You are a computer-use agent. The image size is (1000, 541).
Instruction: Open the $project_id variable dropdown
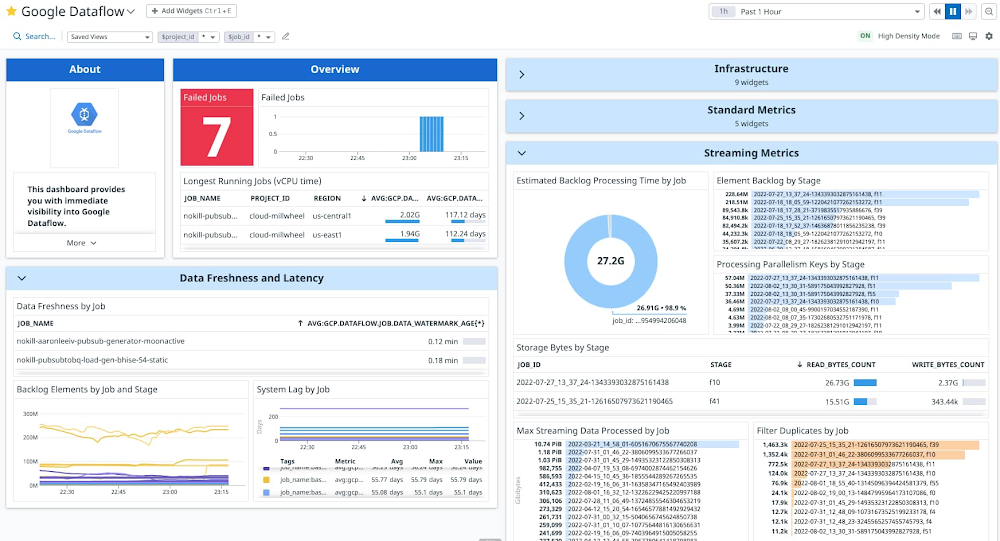coord(207,36)
